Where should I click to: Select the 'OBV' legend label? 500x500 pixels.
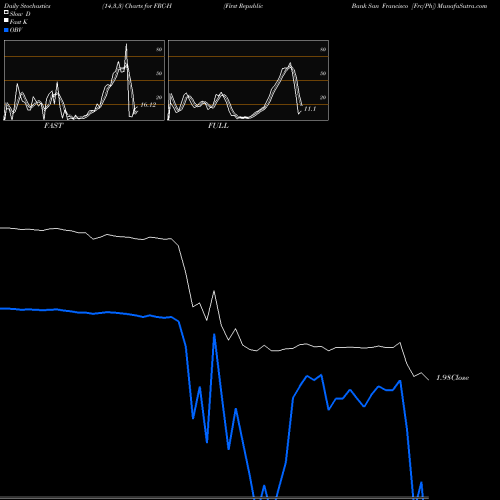click(16, 30)
